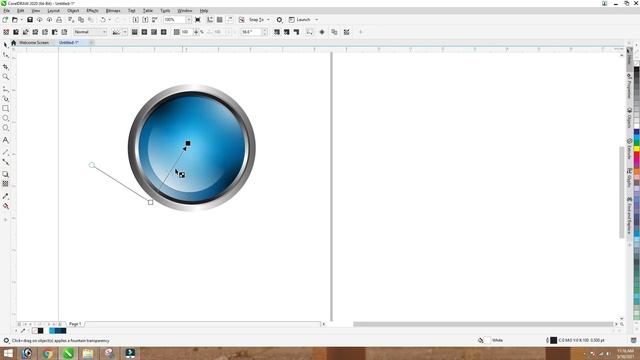
Task: Open the Objects docker tab
Action: (x=629, y=119)
